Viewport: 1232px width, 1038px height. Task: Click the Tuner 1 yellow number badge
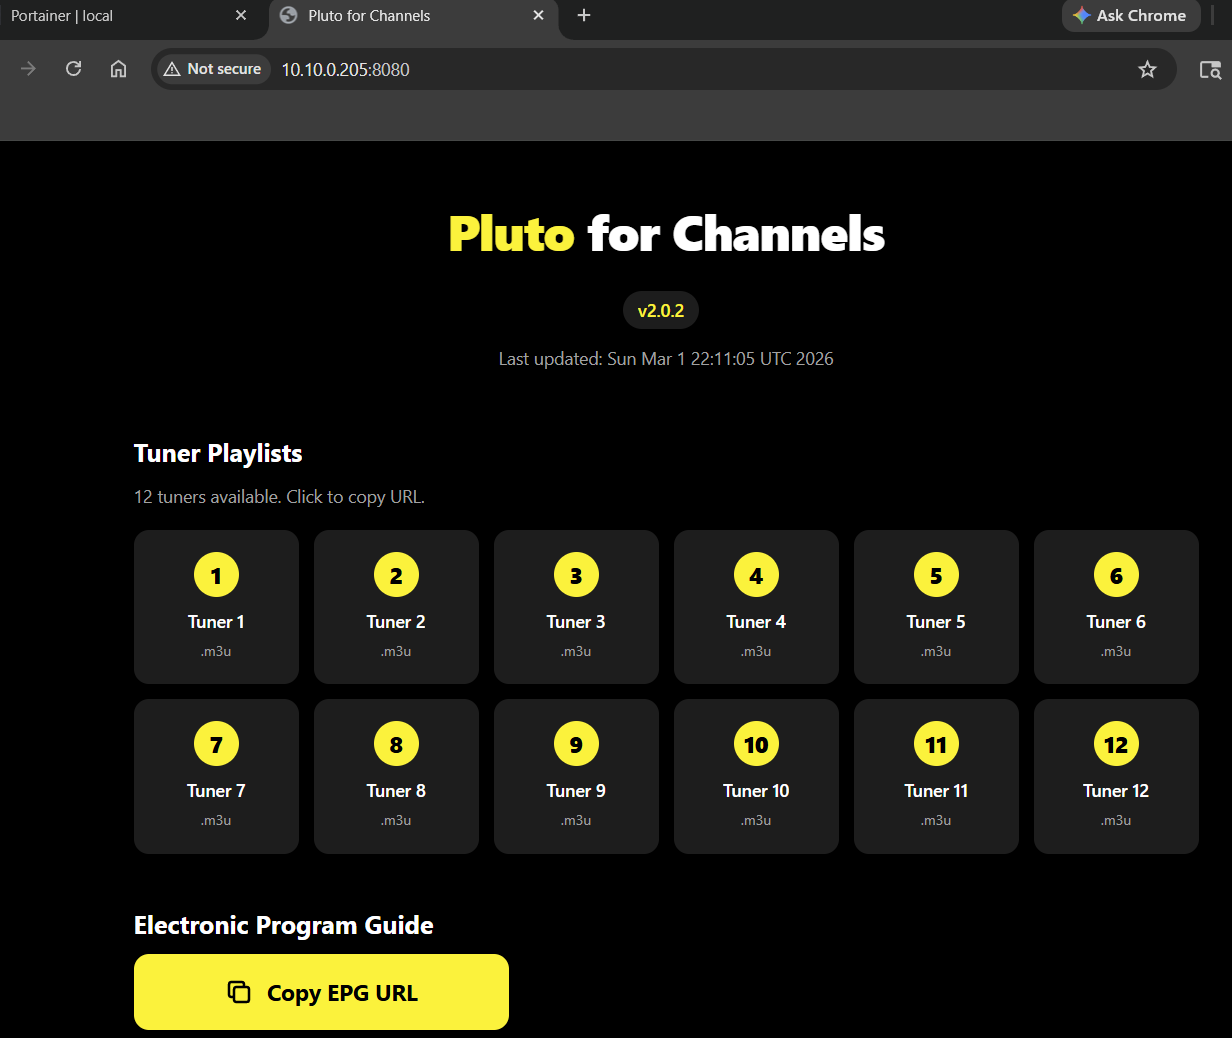[x=216, y=575]
